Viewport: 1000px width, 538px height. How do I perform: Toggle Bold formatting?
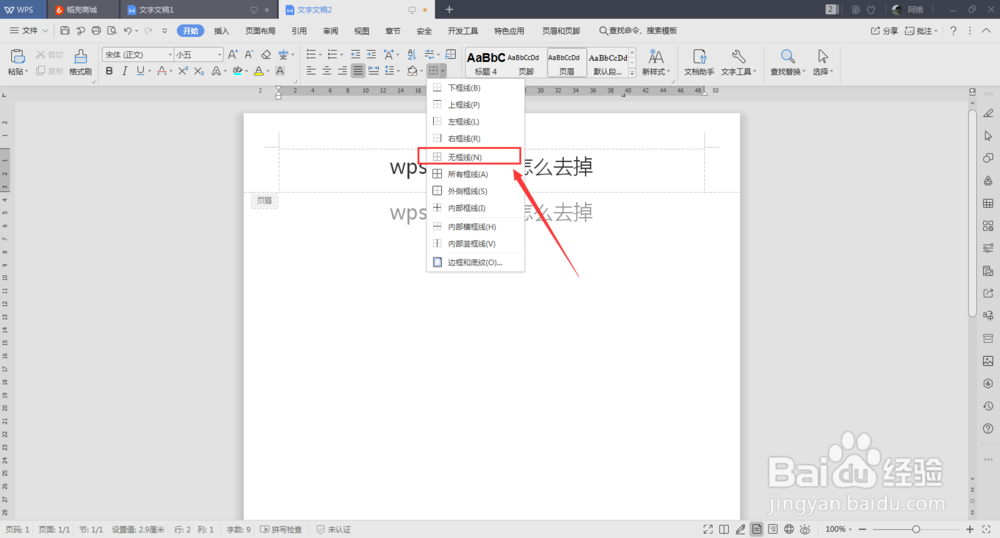tap(109, 71)
